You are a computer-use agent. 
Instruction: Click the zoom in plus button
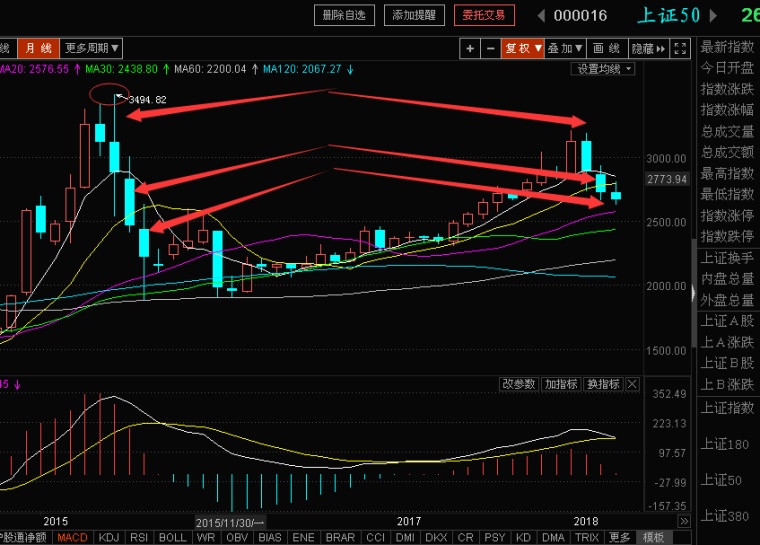471,48
